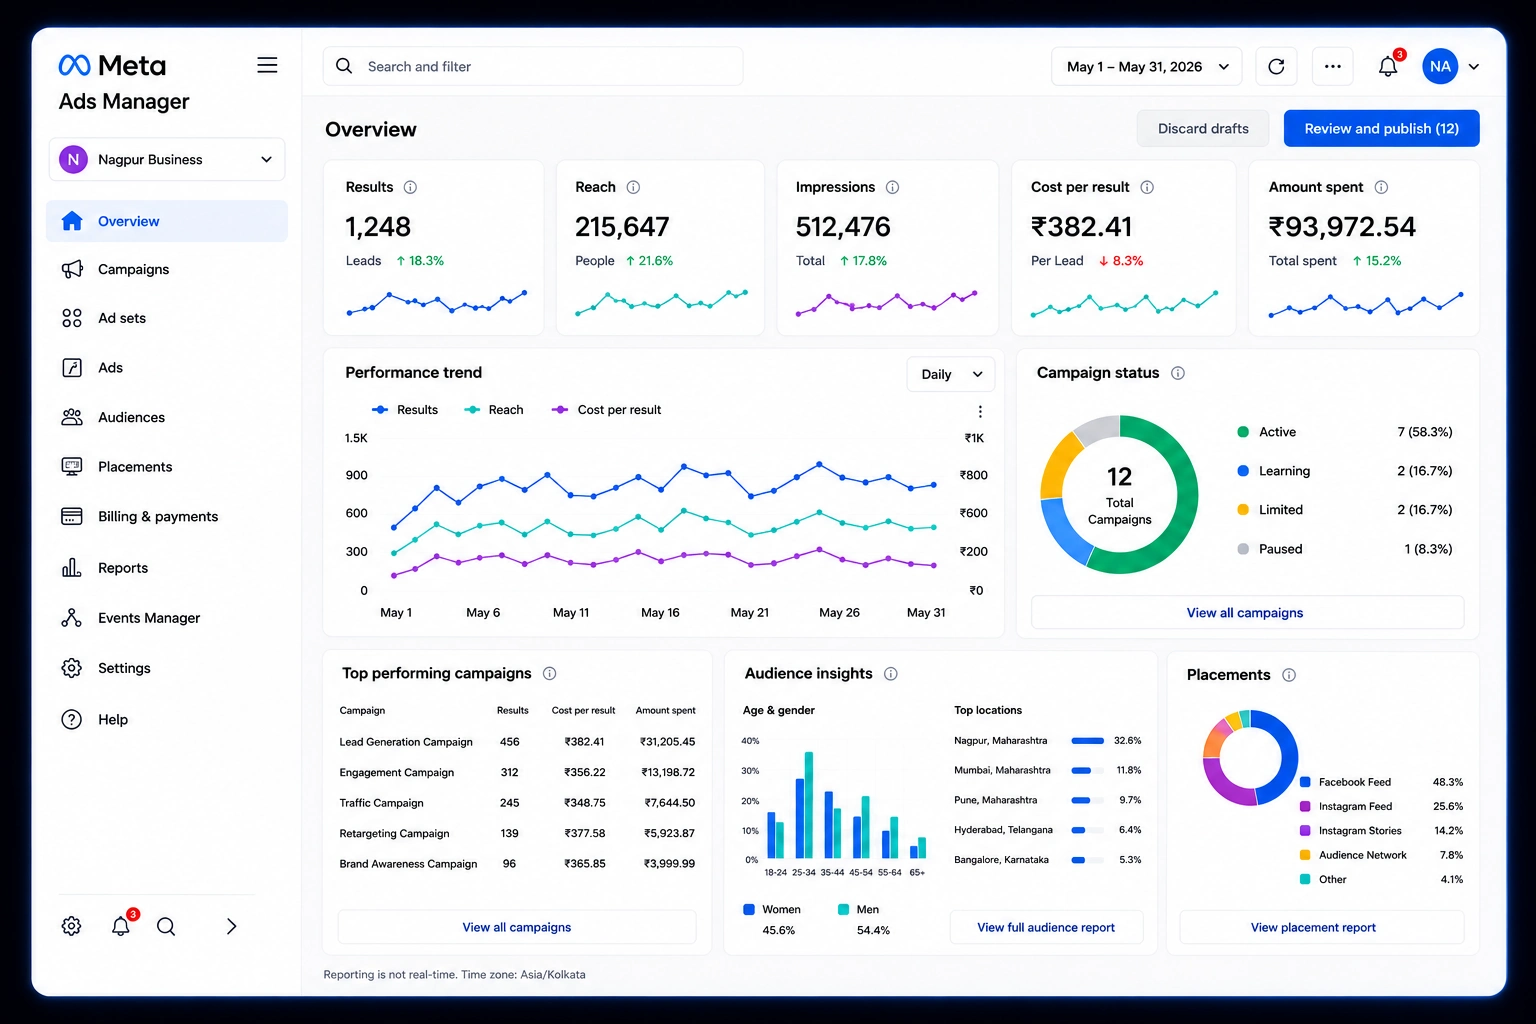Screen dimensions: 1536x1024
Task: Click Nagpur, Maharashtra location row
Action: [1047, 741]
